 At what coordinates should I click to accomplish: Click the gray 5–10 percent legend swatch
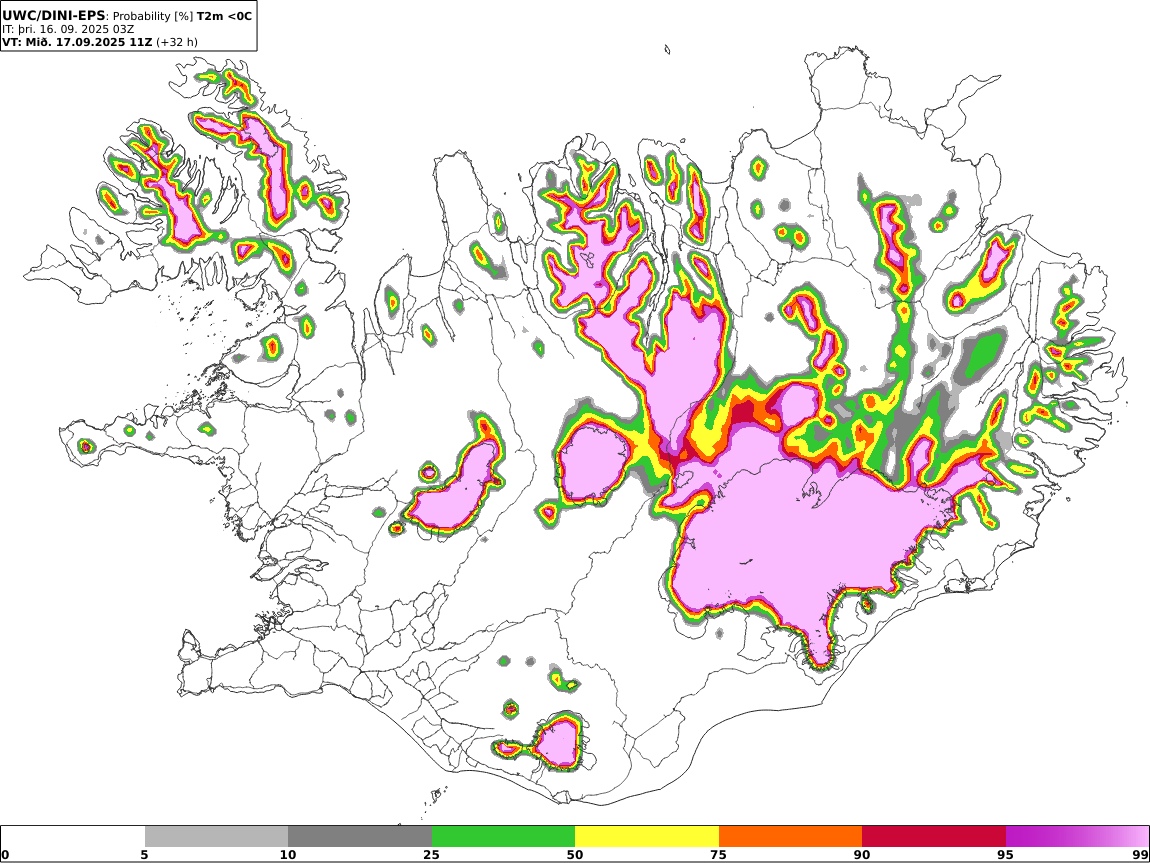pyautogui.click(x=216, y=836)
